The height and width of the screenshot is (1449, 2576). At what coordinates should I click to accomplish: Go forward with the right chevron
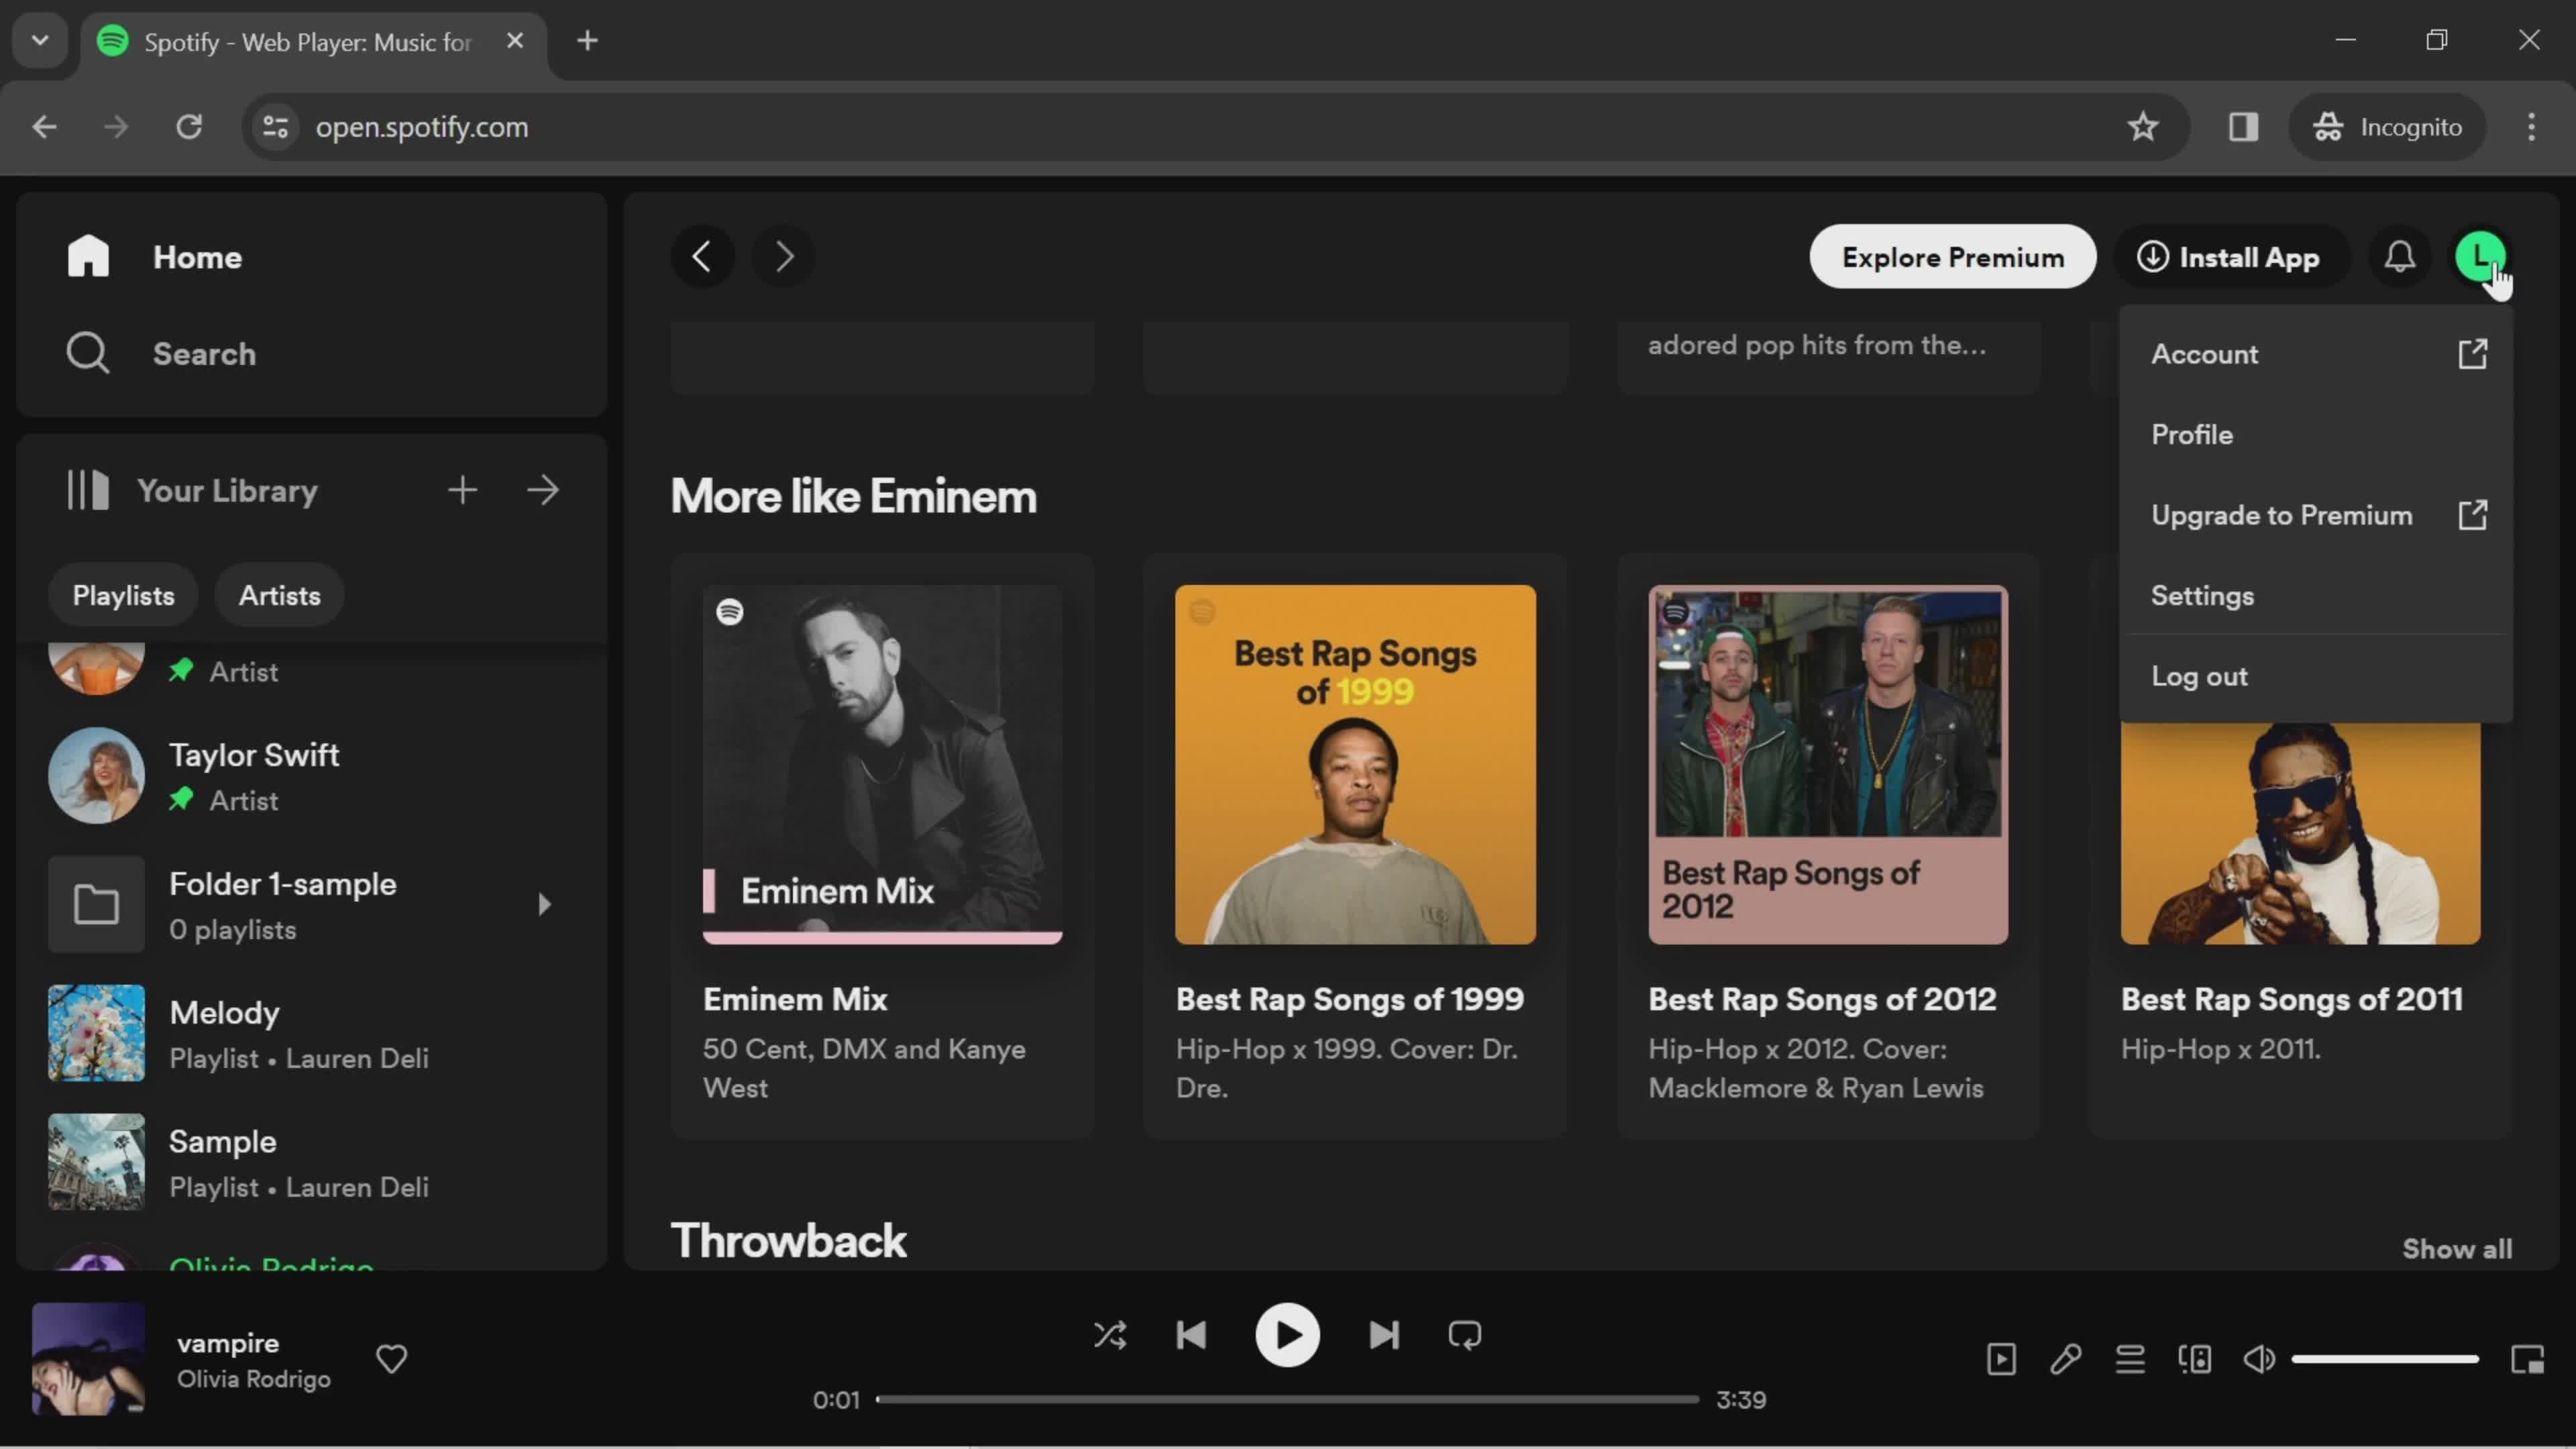tap(784, 257)
